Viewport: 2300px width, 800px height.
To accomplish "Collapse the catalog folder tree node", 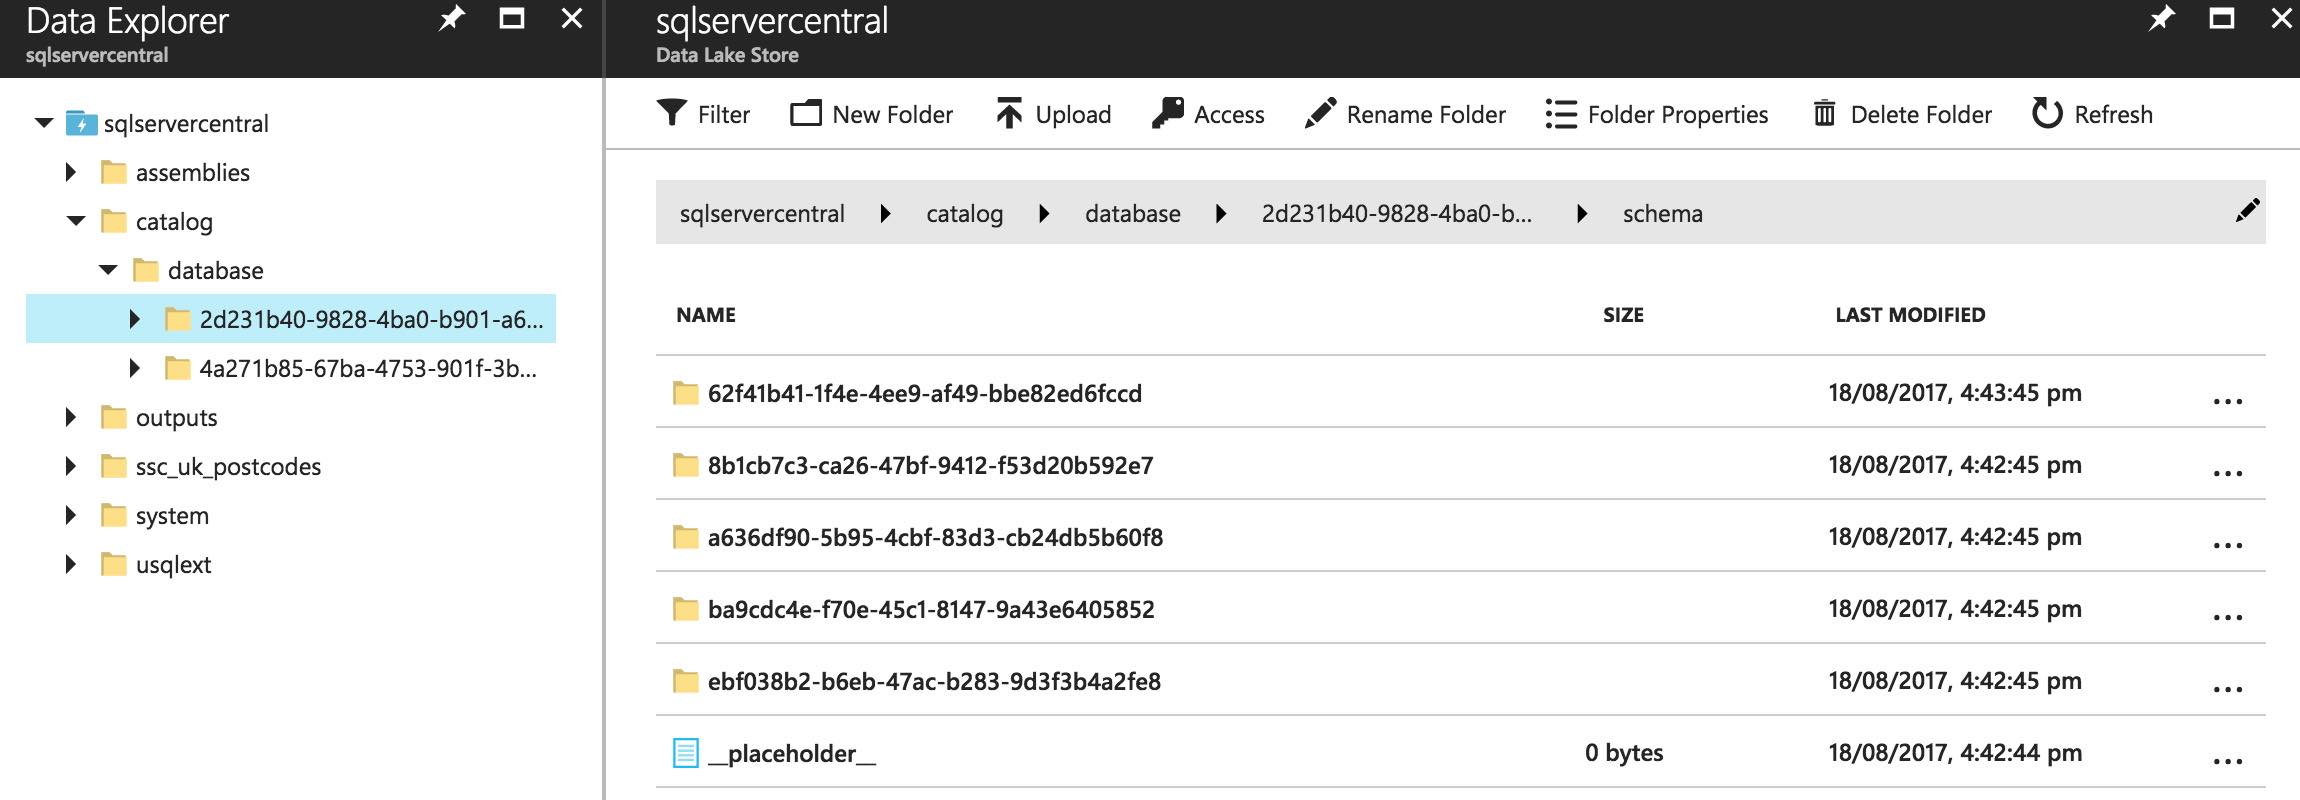I will pos(76,221).
